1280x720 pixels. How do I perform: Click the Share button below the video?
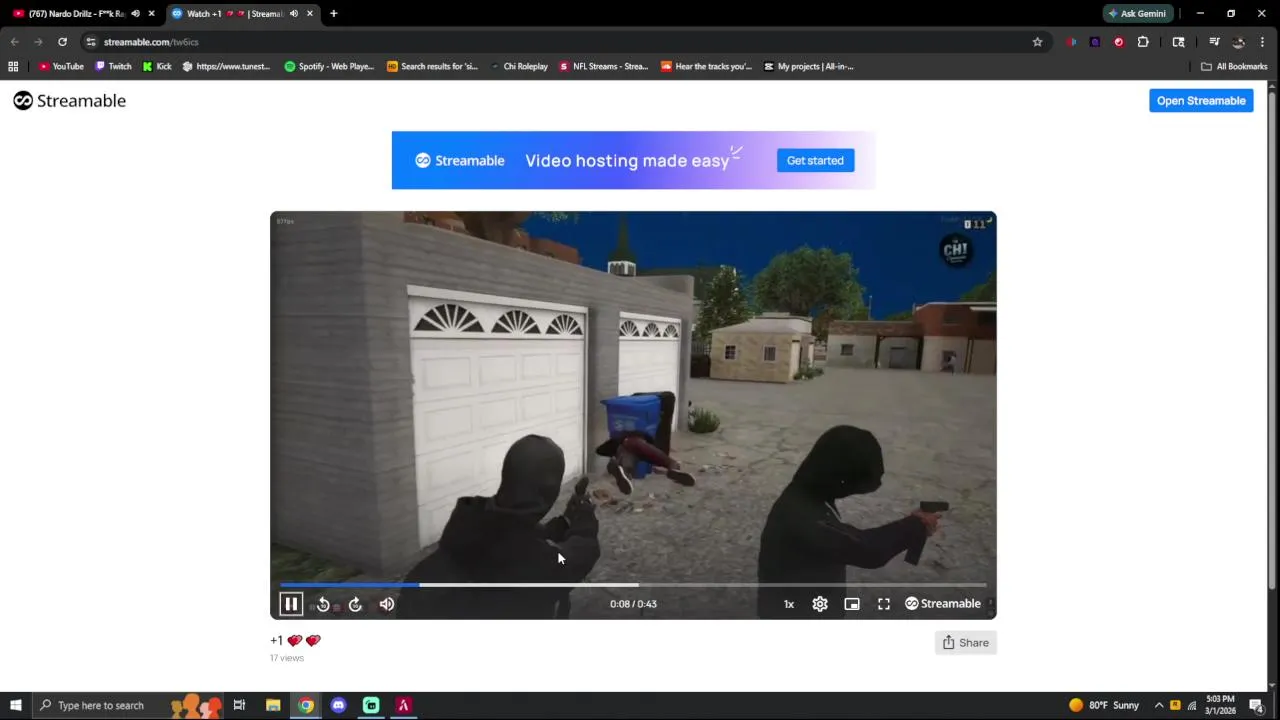tap(965, 643)
